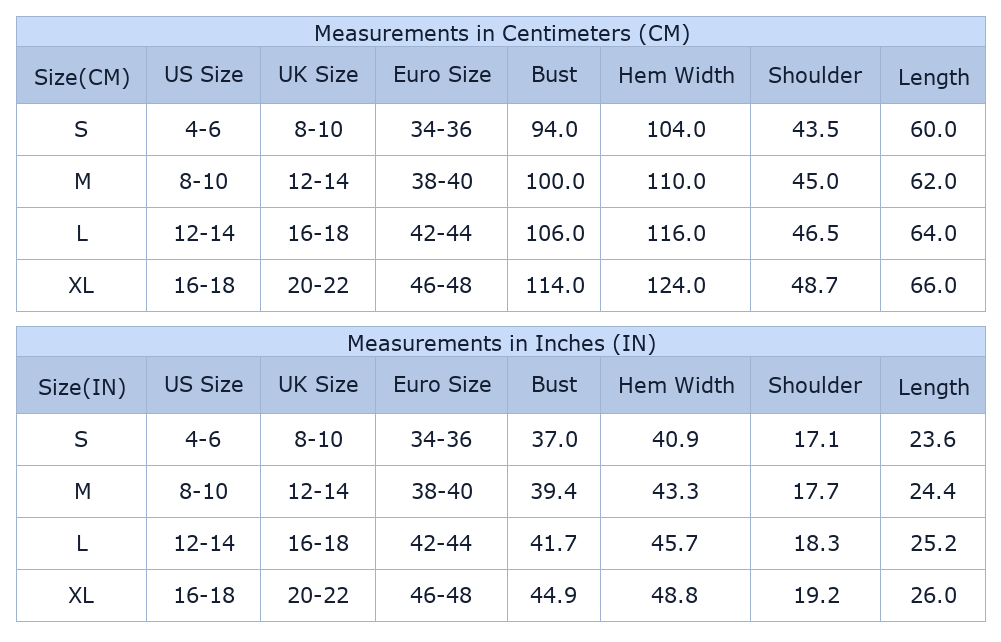Select the Length value 66.0
Viewport: 1001px width, 642px height.
(933, 285)
